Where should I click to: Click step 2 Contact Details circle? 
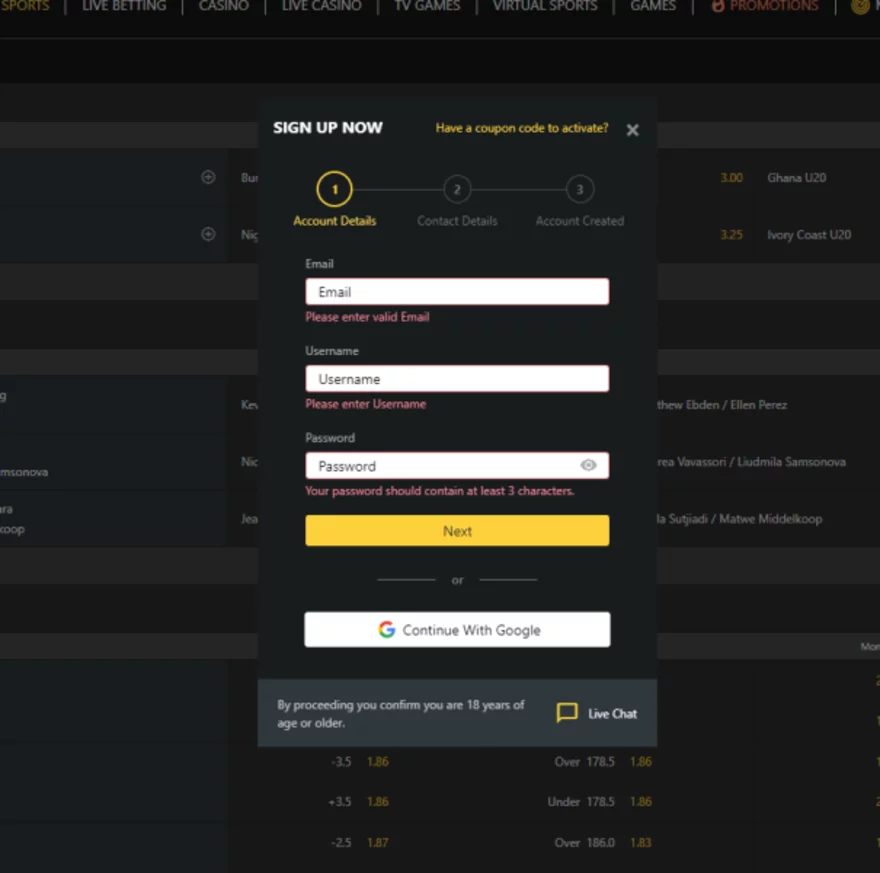point(457,189)
